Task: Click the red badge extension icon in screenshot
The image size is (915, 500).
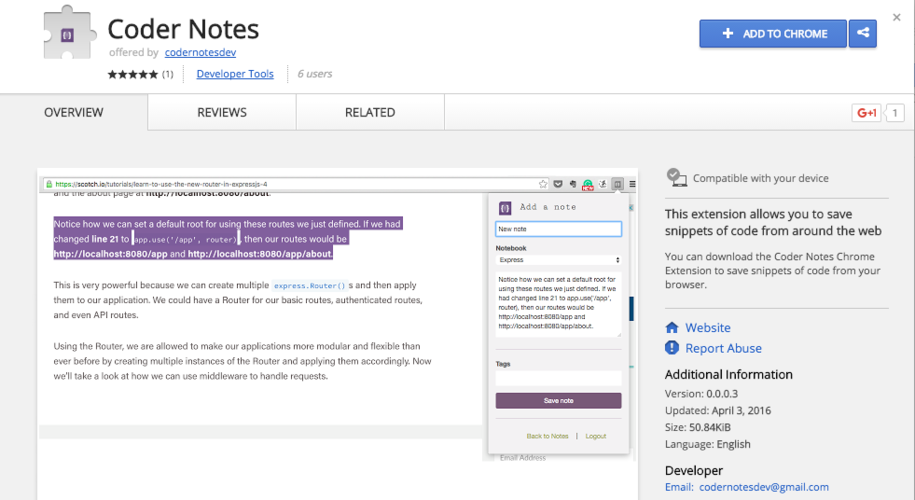Action: 588,184
